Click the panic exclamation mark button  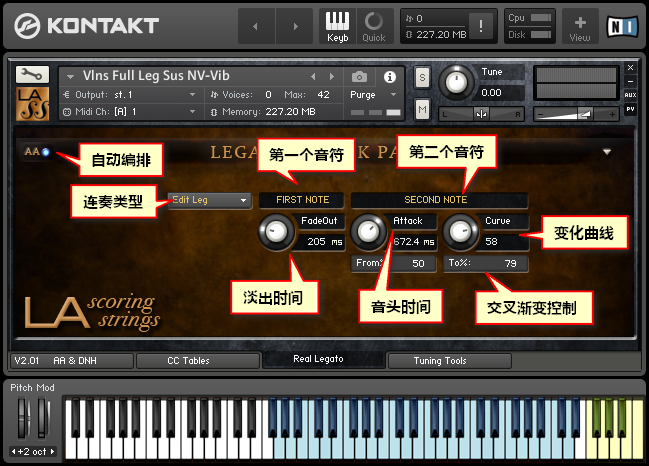481,26
